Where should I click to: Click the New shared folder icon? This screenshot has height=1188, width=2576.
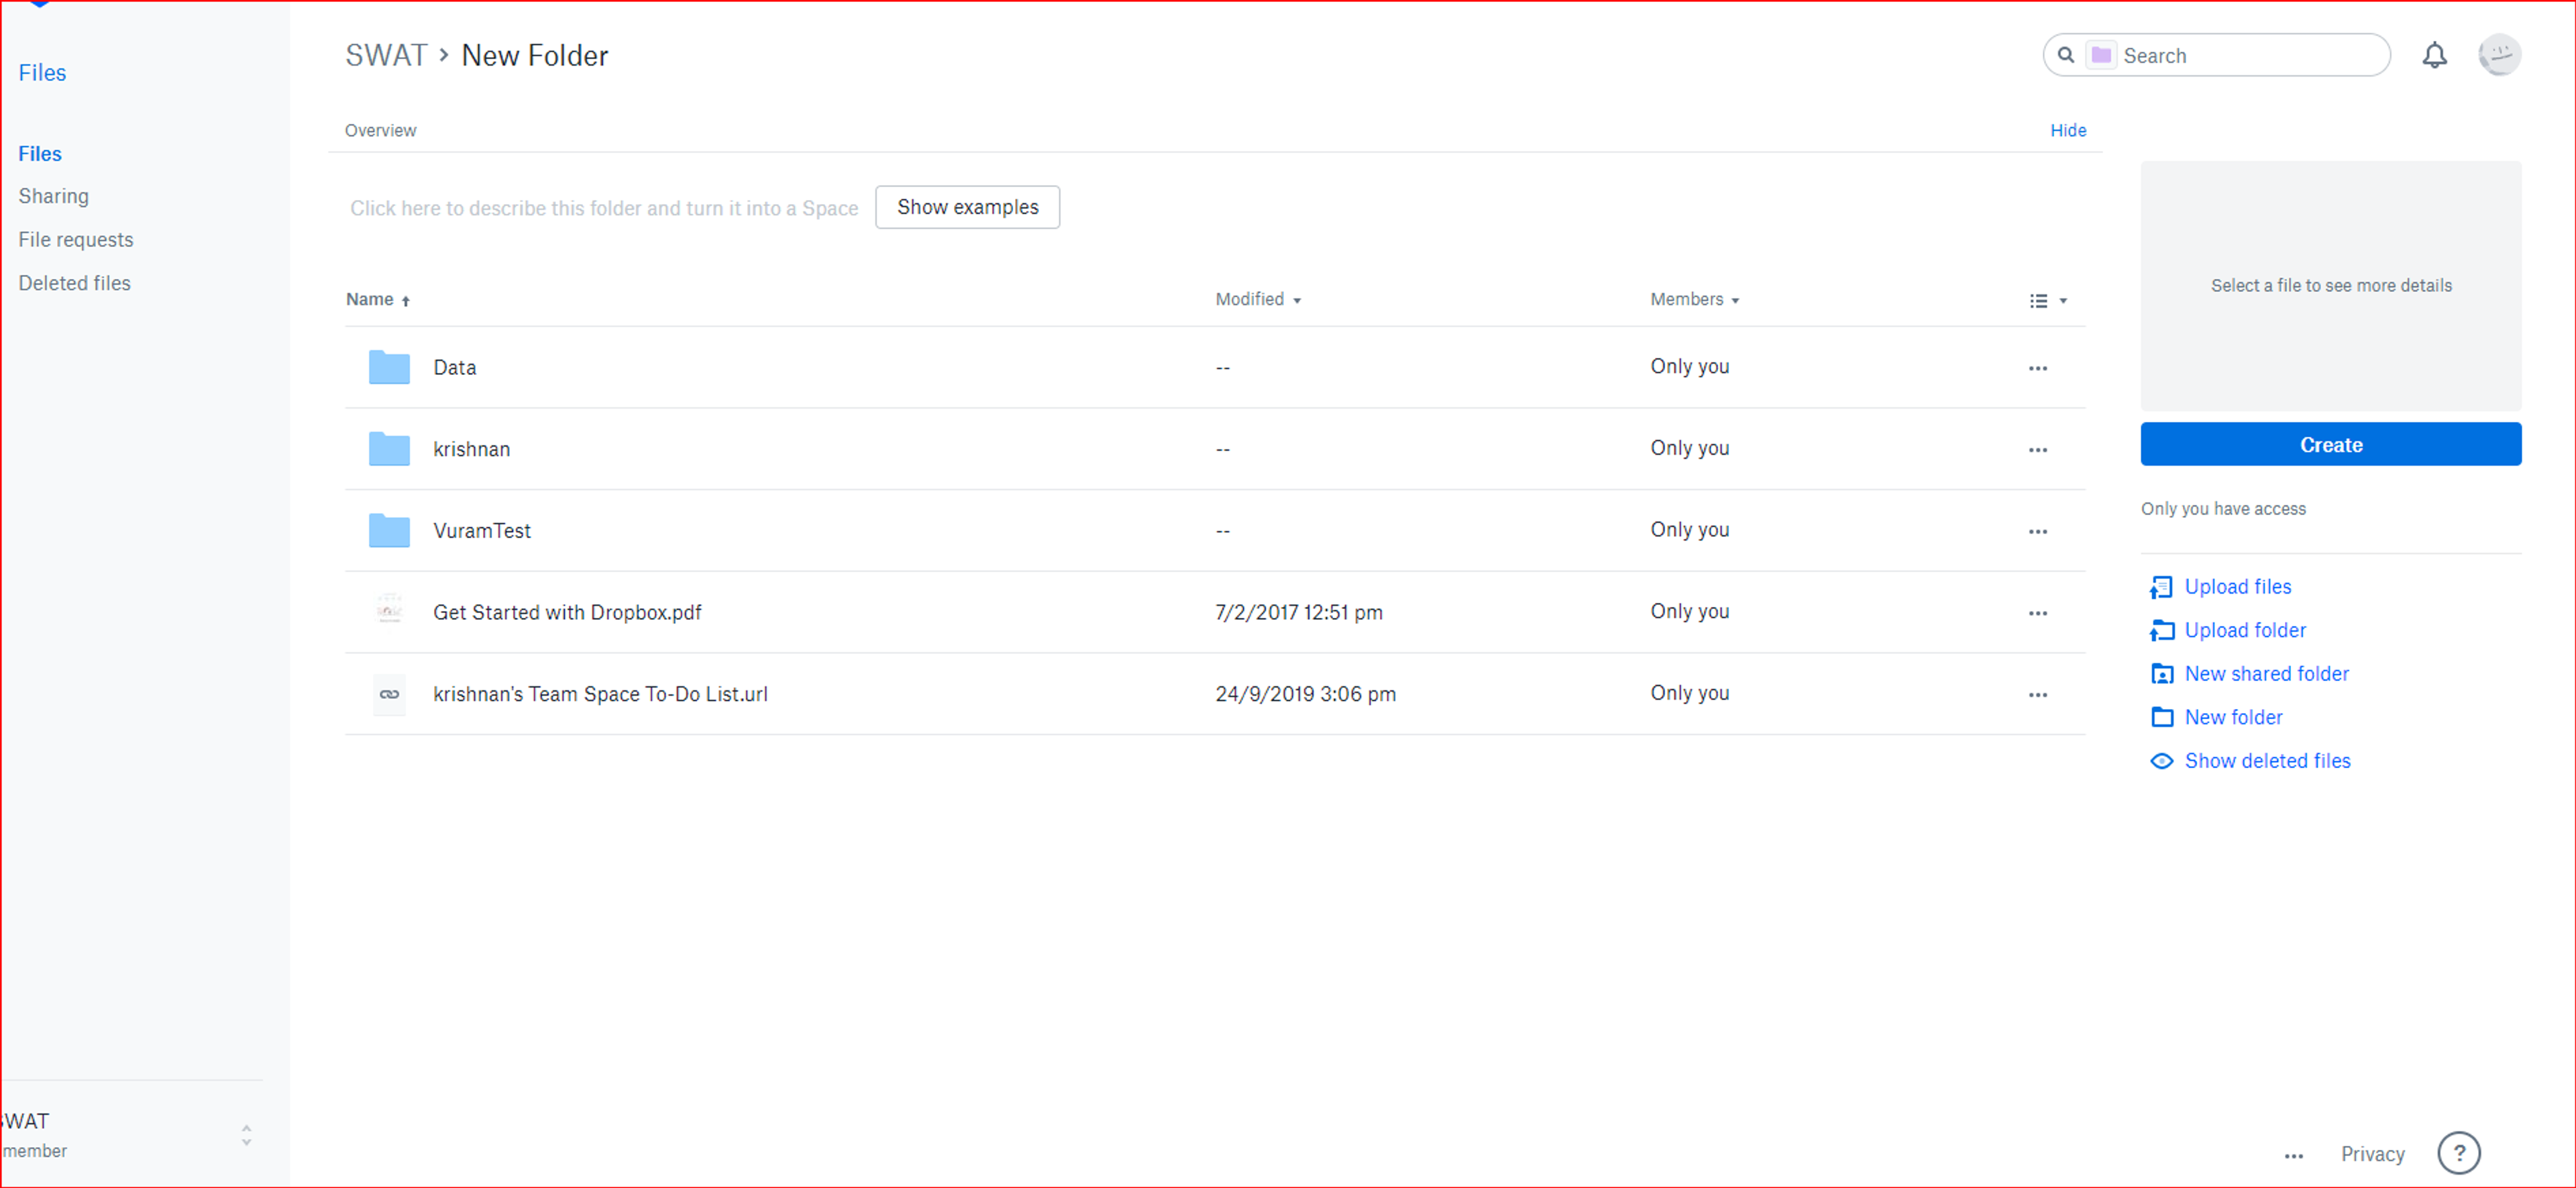[x=2161, y=674]
